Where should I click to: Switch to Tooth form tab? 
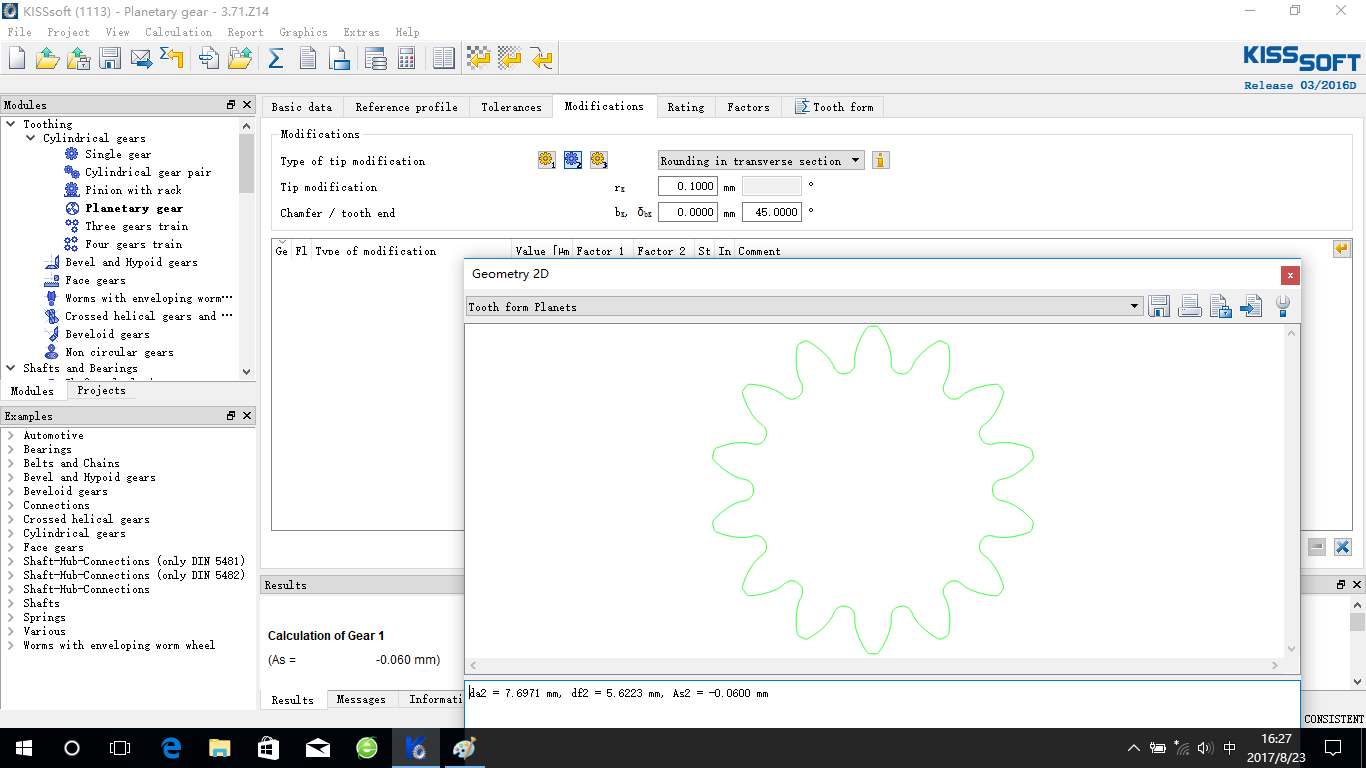pyautogui.click(x=834, y=107)
